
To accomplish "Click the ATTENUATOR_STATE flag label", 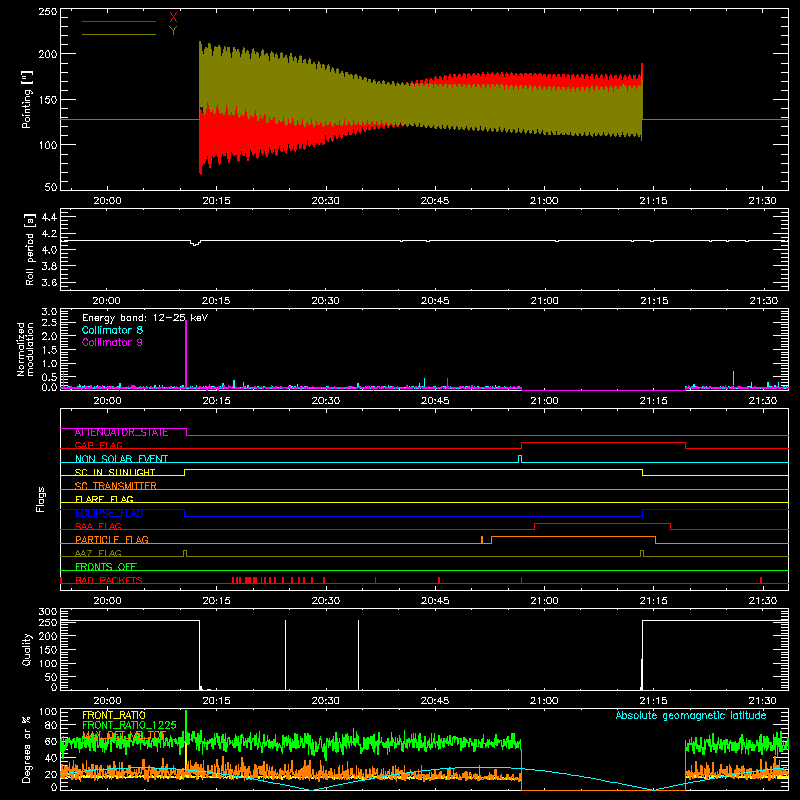I will (121, 433).
